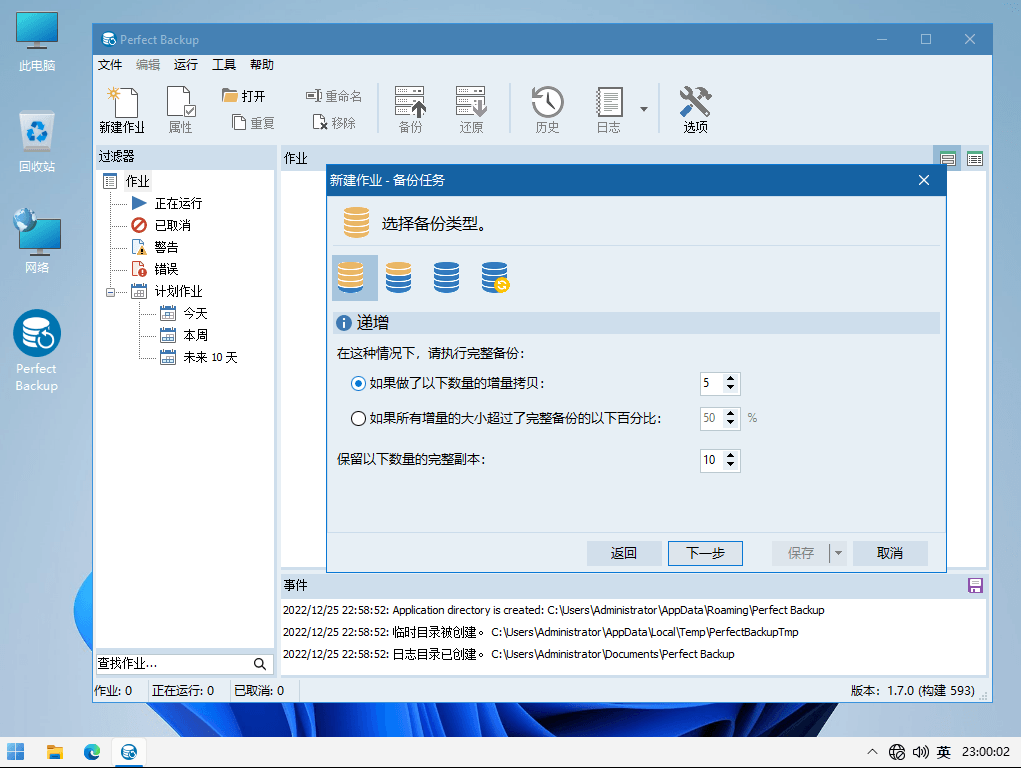Click the incremental copies field showing 5
The height and width of the screenshot is (768, 1021).
tap(712, 383)
